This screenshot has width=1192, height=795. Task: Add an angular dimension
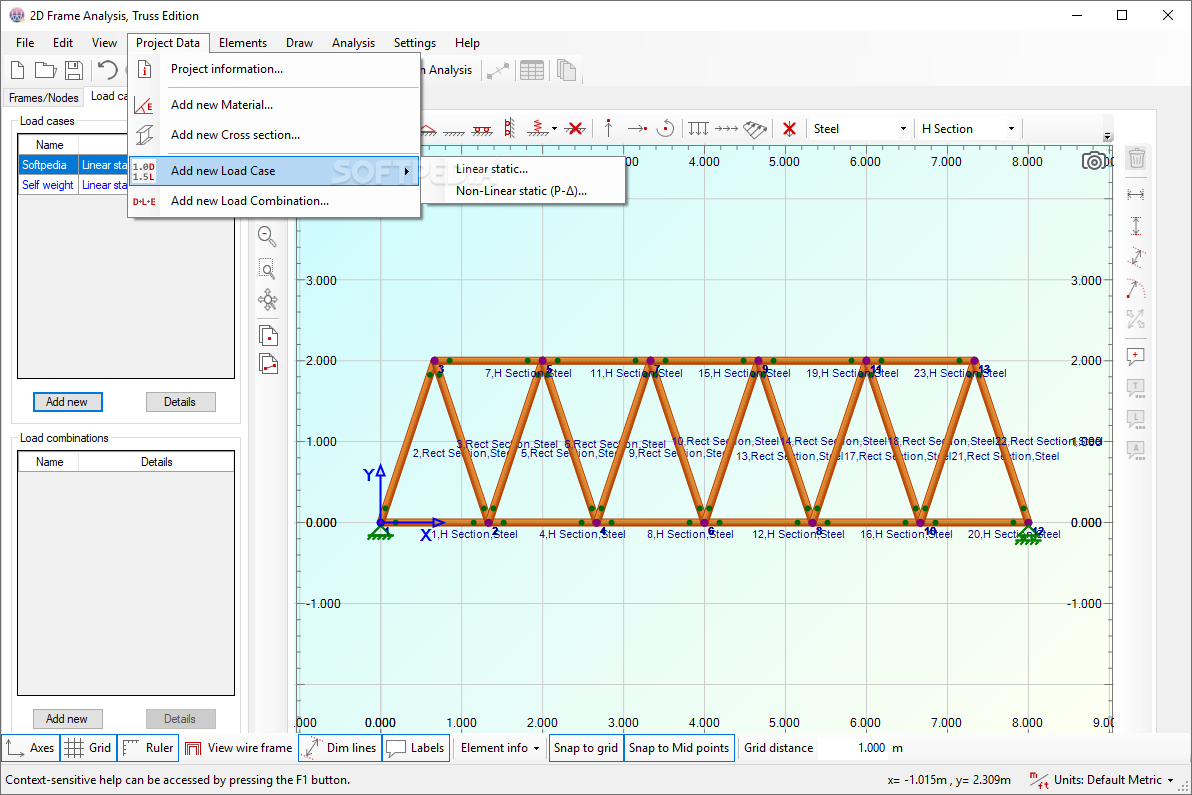(1136, 289)
